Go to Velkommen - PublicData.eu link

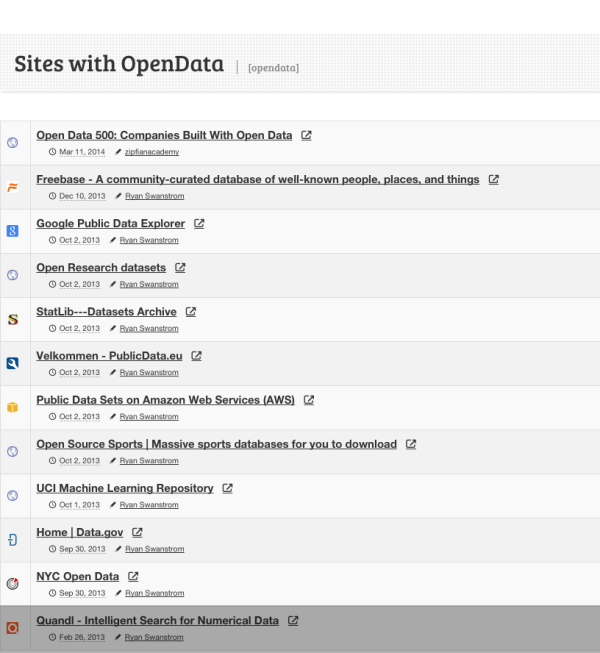109,356
